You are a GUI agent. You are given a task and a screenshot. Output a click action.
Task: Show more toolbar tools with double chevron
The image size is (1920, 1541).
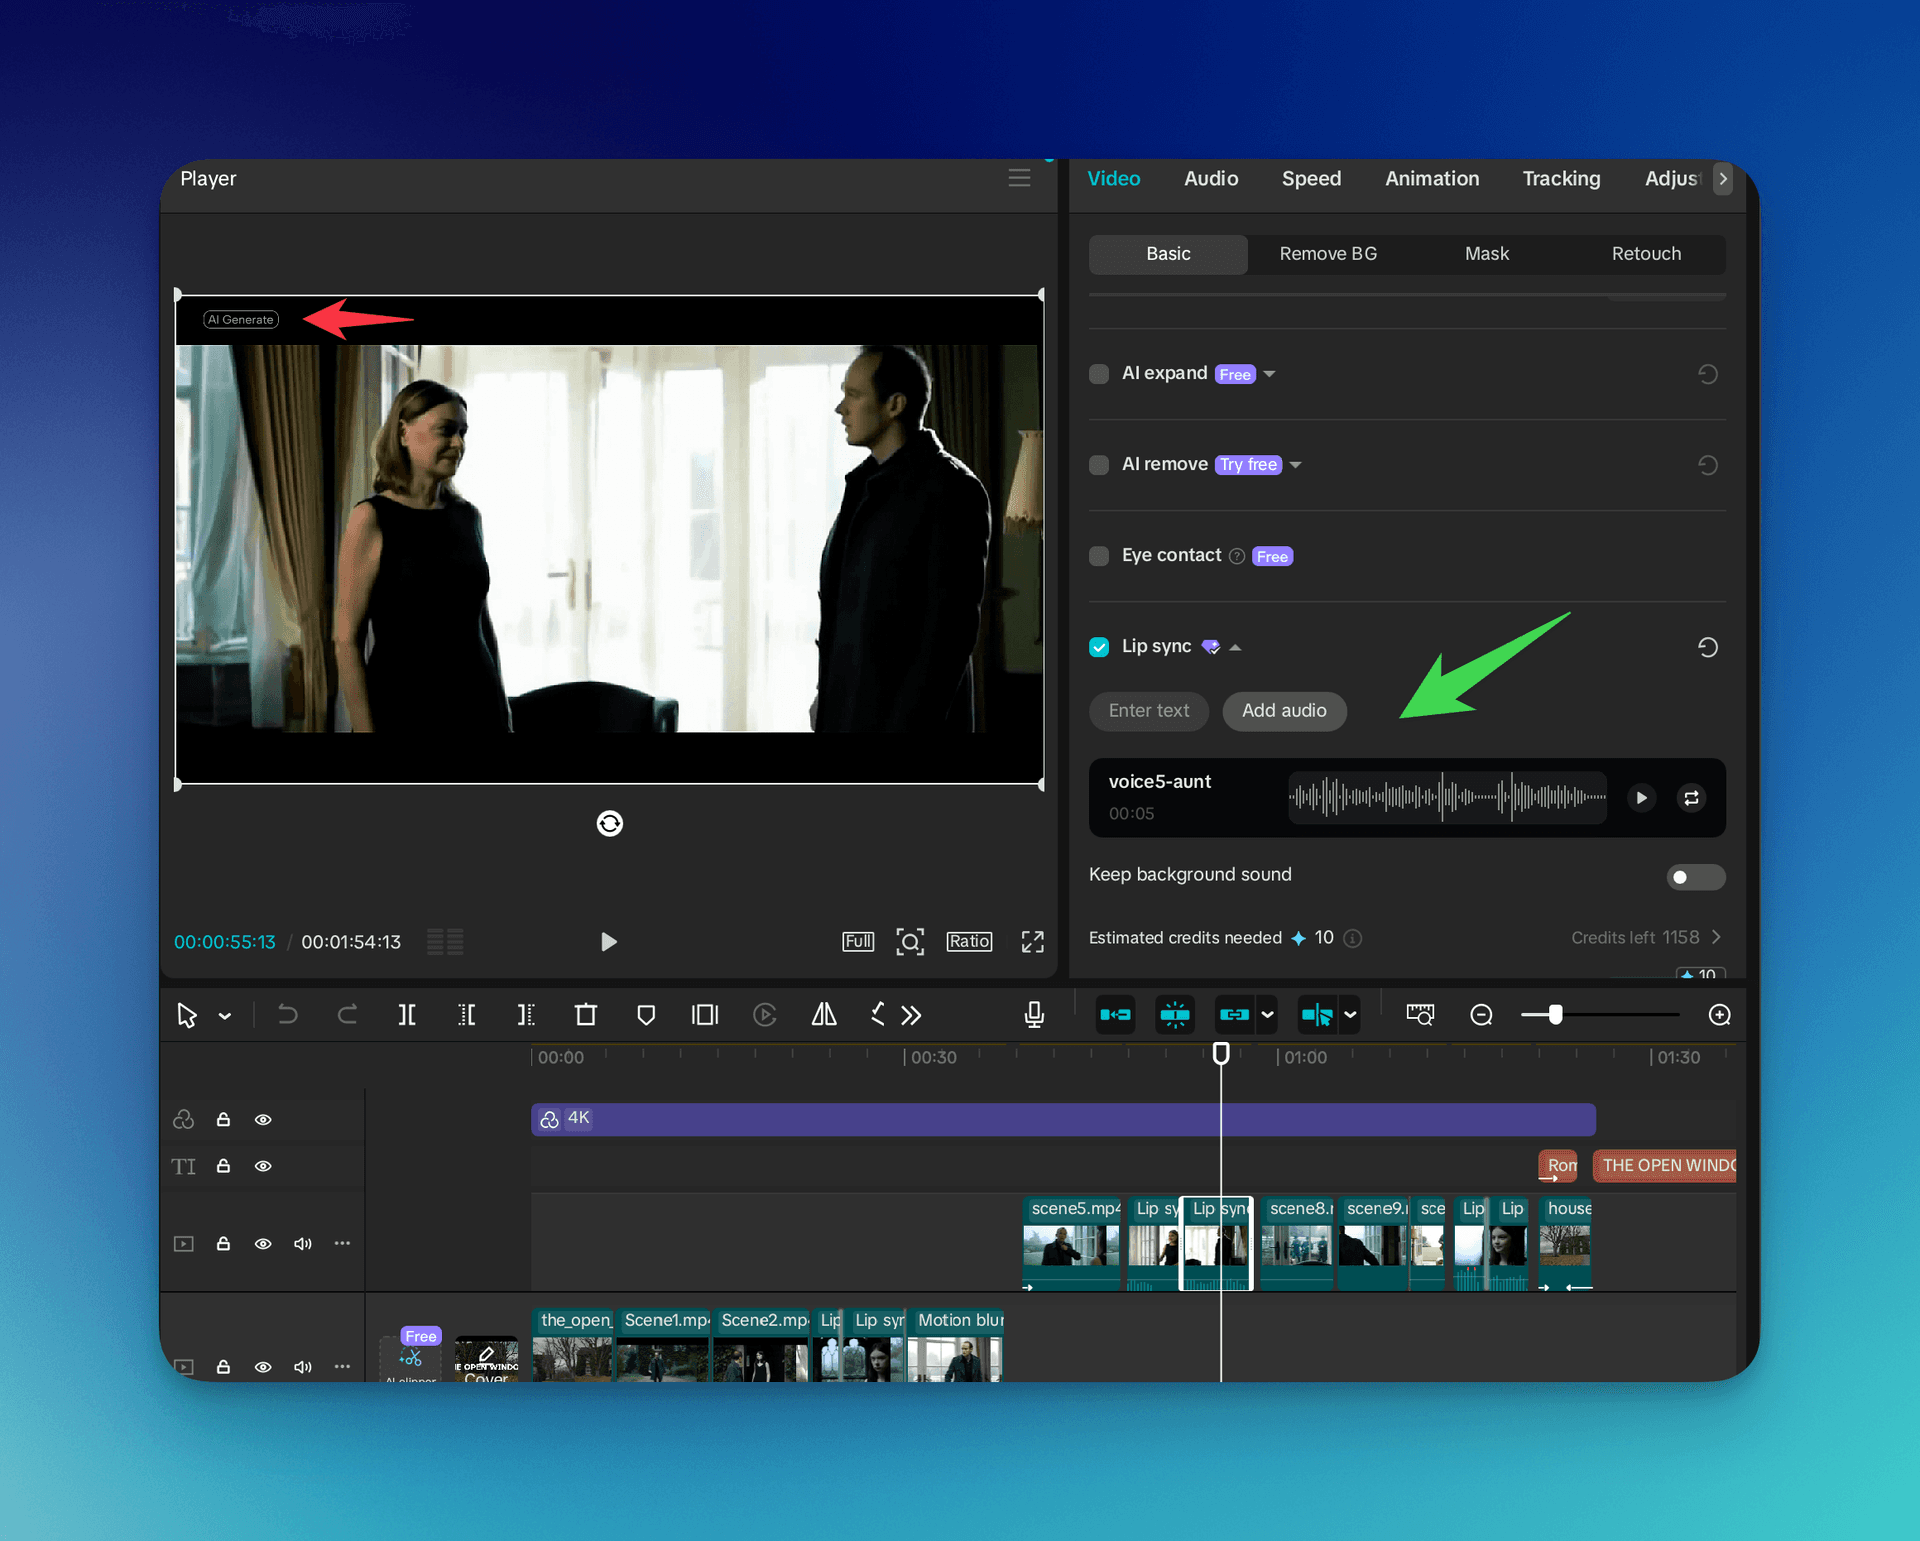(911, 1015)
